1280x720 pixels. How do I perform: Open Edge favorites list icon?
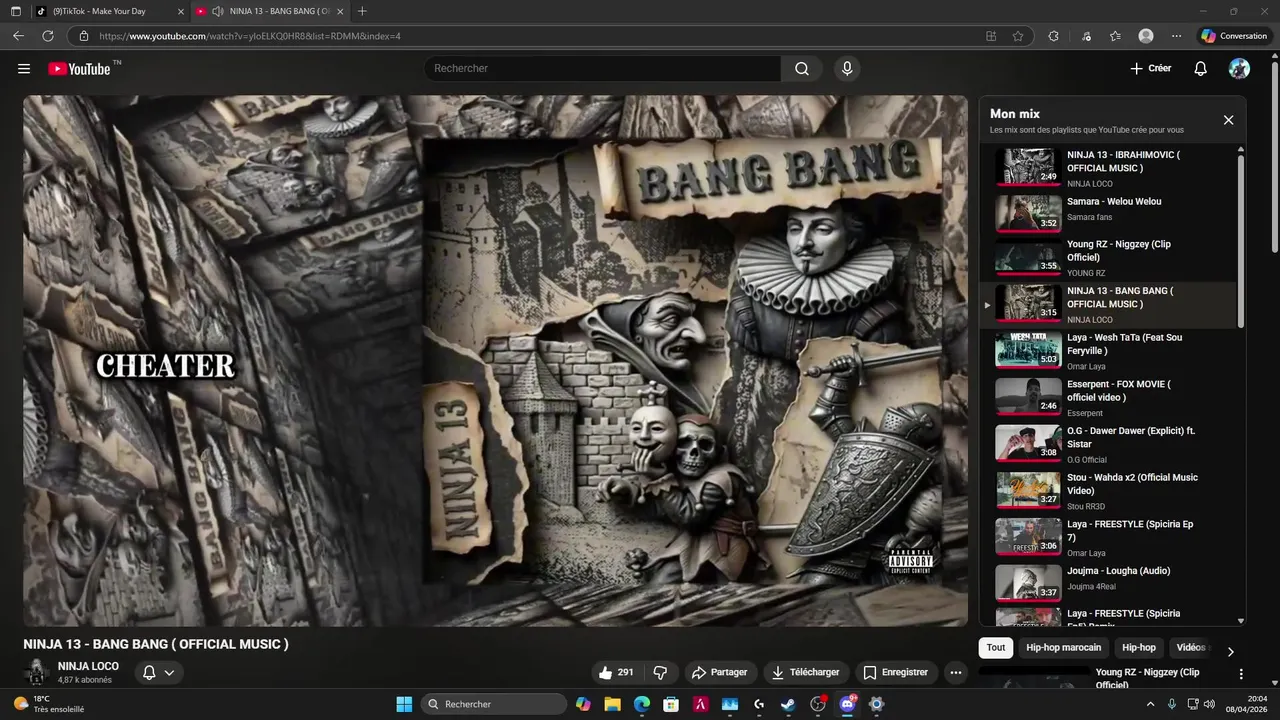pyautogui.click(x=1115, y=36)
